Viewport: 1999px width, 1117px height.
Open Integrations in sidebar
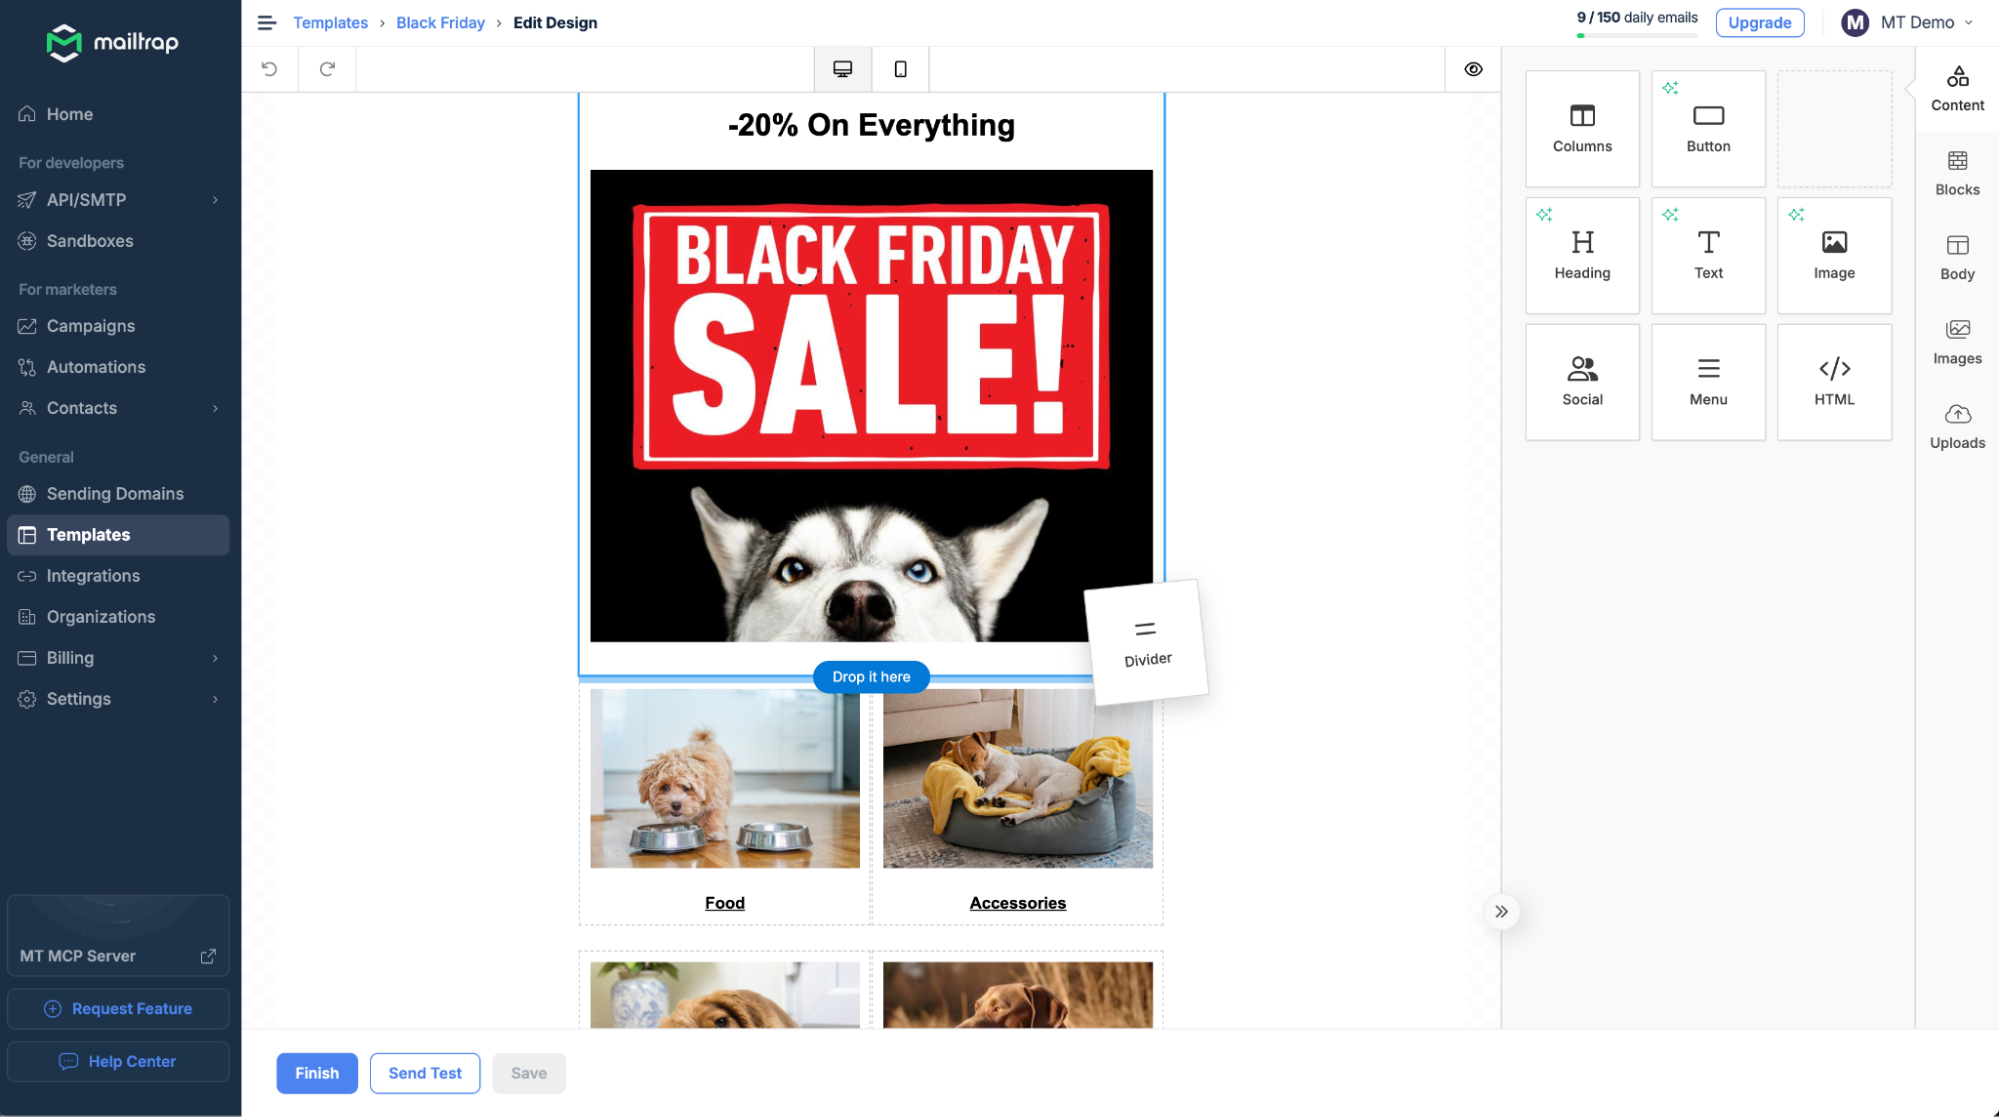coord(118,576)
